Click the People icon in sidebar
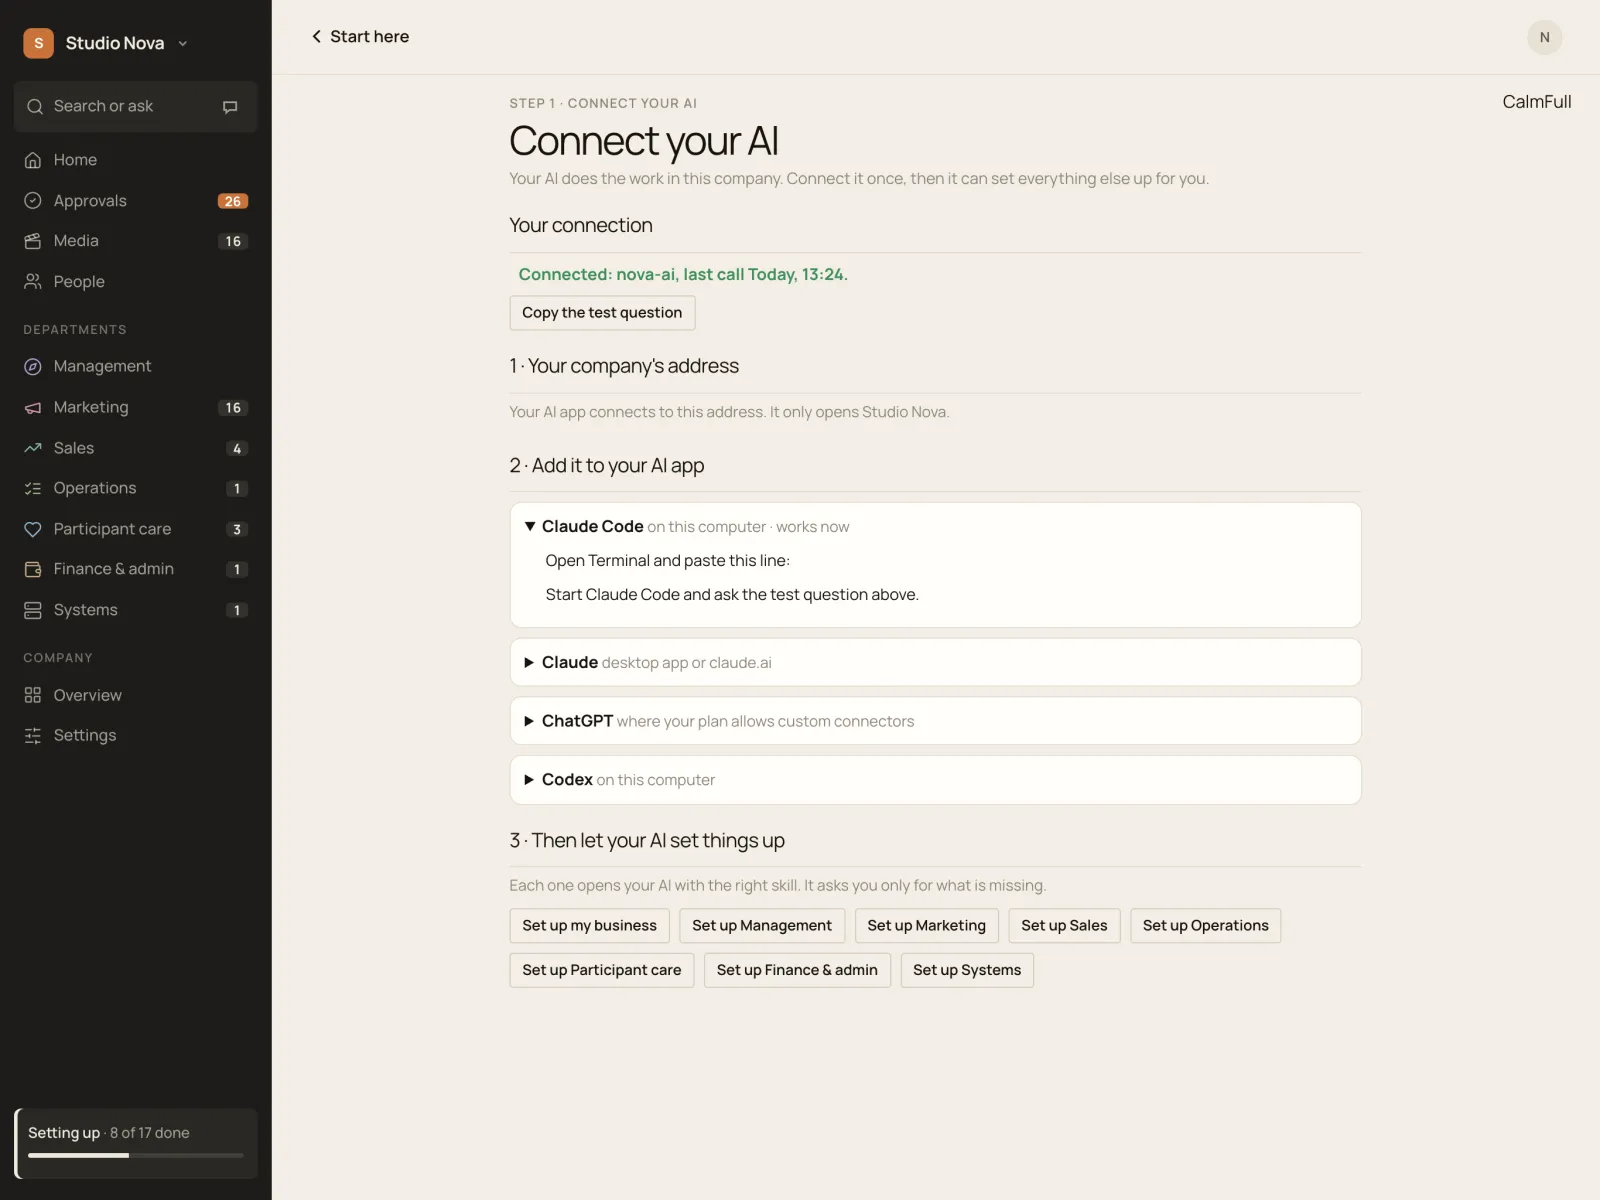This screenshot has height=1200, width=1600. (33, 282)
